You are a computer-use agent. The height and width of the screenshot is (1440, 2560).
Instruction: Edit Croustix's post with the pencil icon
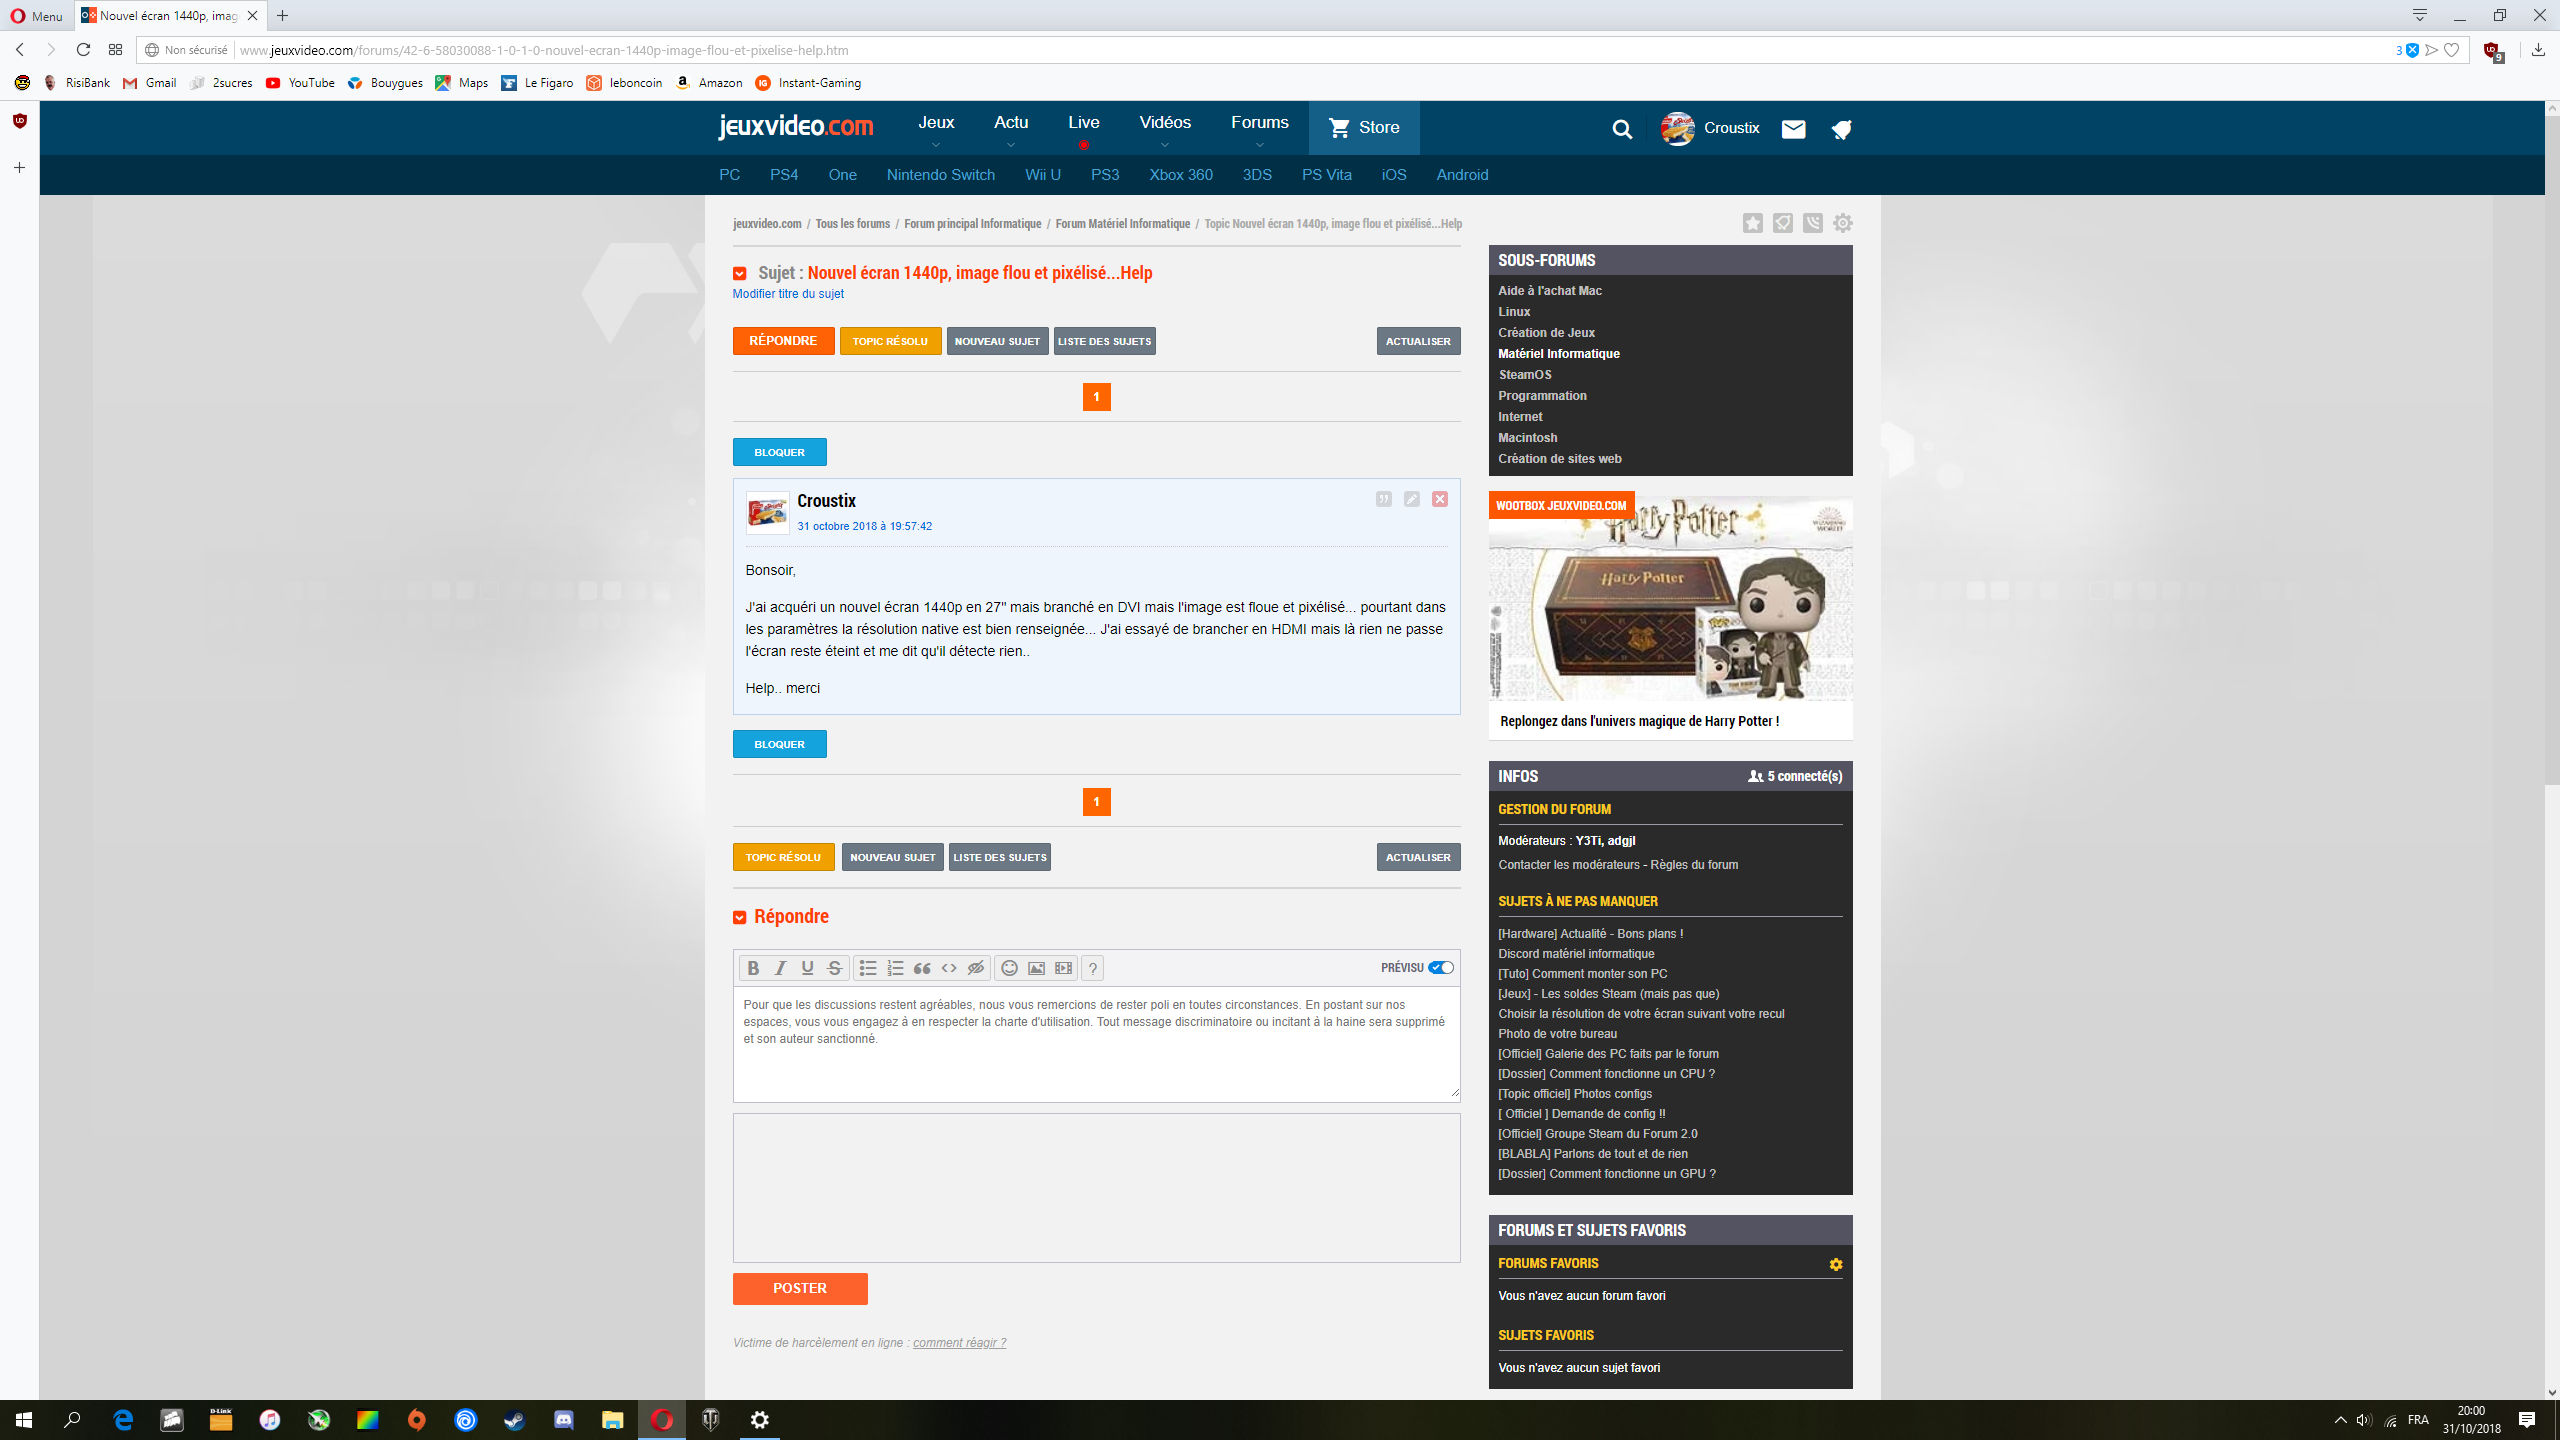[1411, 499]
